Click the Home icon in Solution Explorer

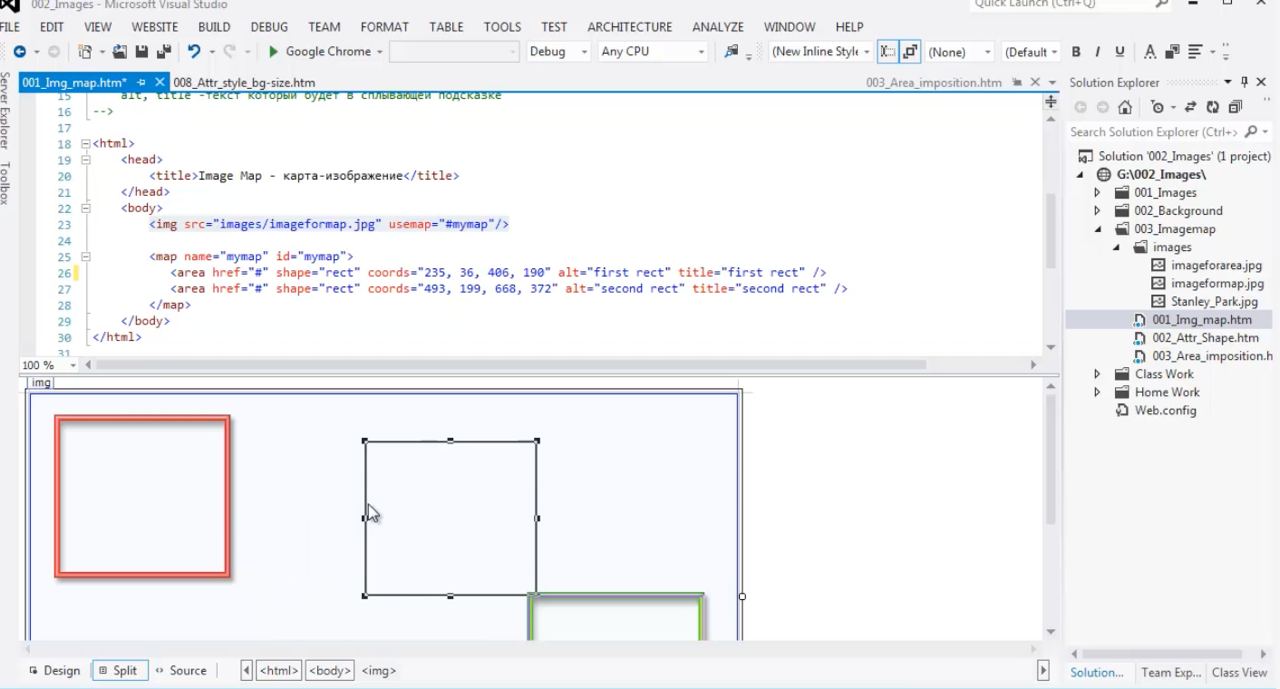pyautogui.click(x=1125, y=107)
